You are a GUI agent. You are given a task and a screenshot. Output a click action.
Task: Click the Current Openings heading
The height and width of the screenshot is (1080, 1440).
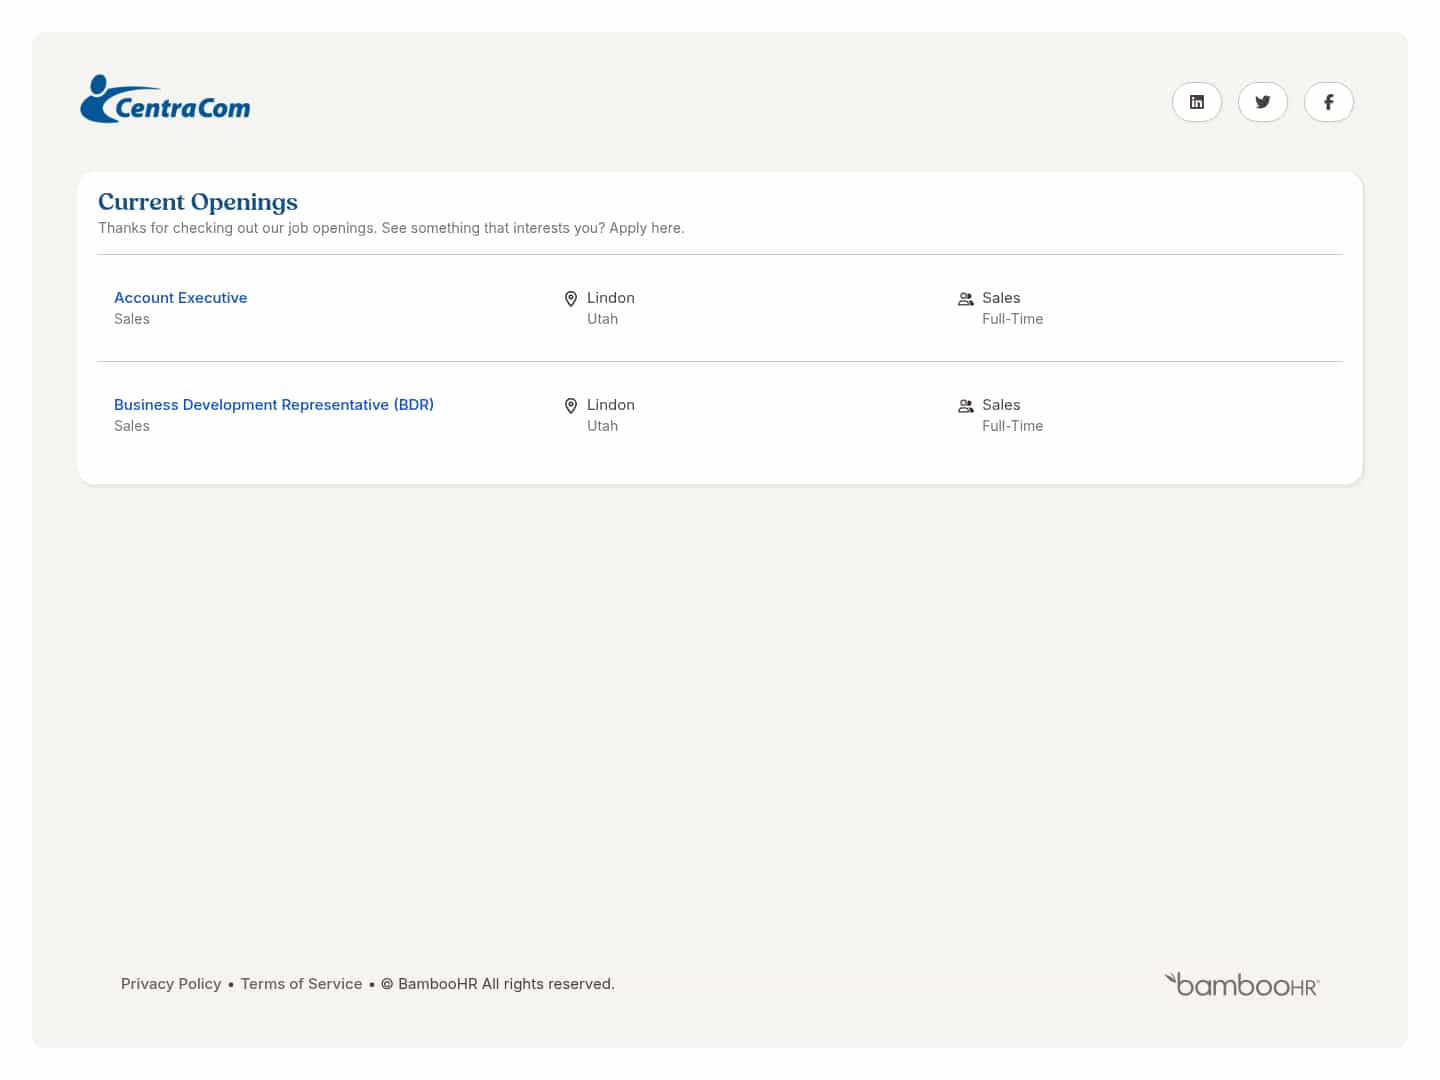(x=198, y=202)
